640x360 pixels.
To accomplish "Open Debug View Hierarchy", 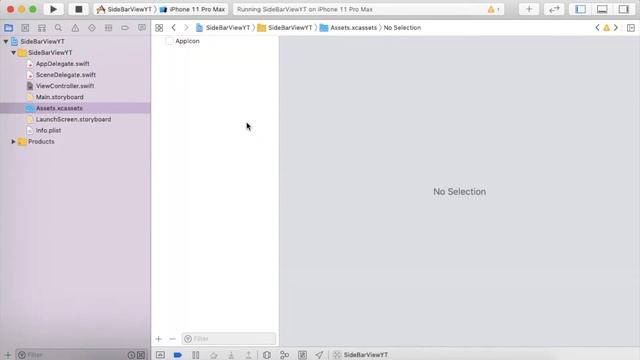I will coord(267,355).
